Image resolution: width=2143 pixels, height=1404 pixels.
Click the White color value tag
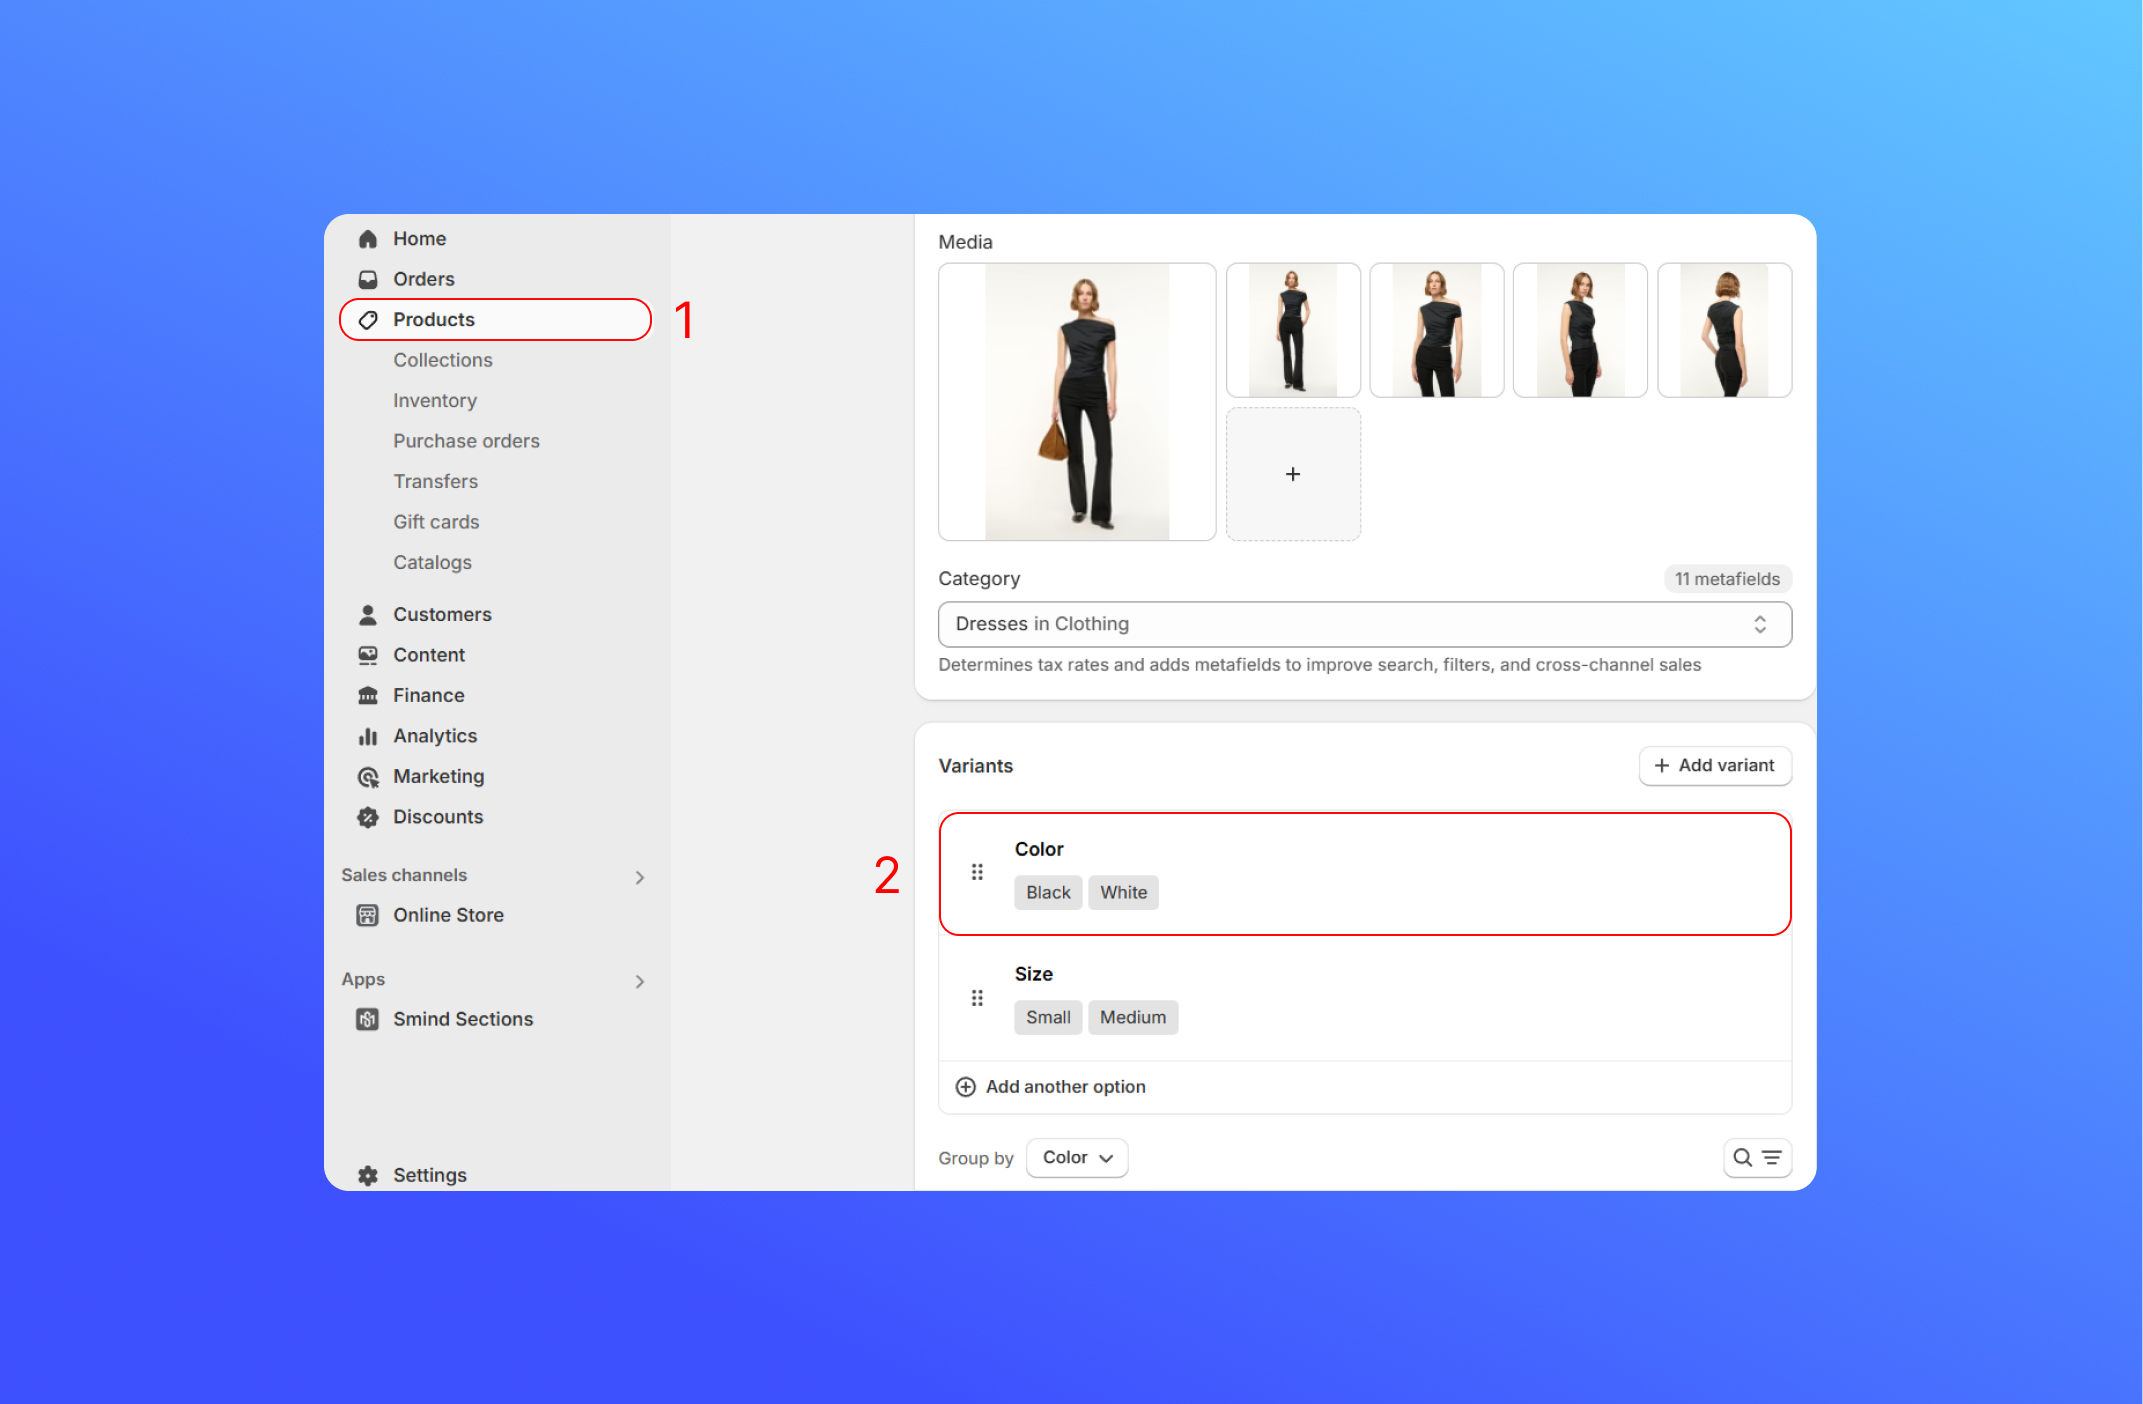[x=1124, y=893]
